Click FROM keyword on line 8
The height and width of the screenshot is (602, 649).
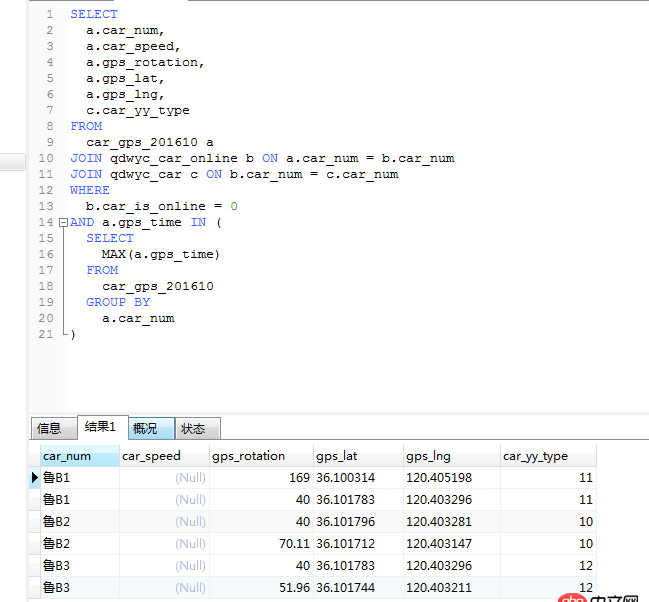click(86, 126)
